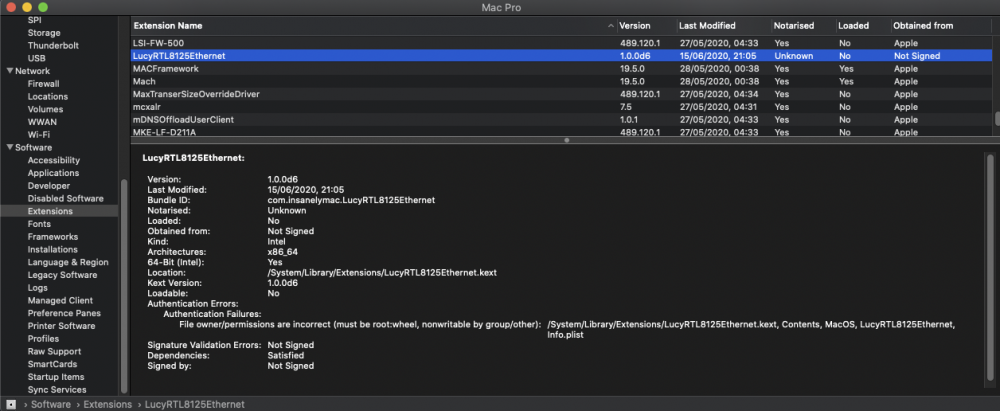Select the mcxalr extension row
The image size is (1000, 411).
[561, 107]
